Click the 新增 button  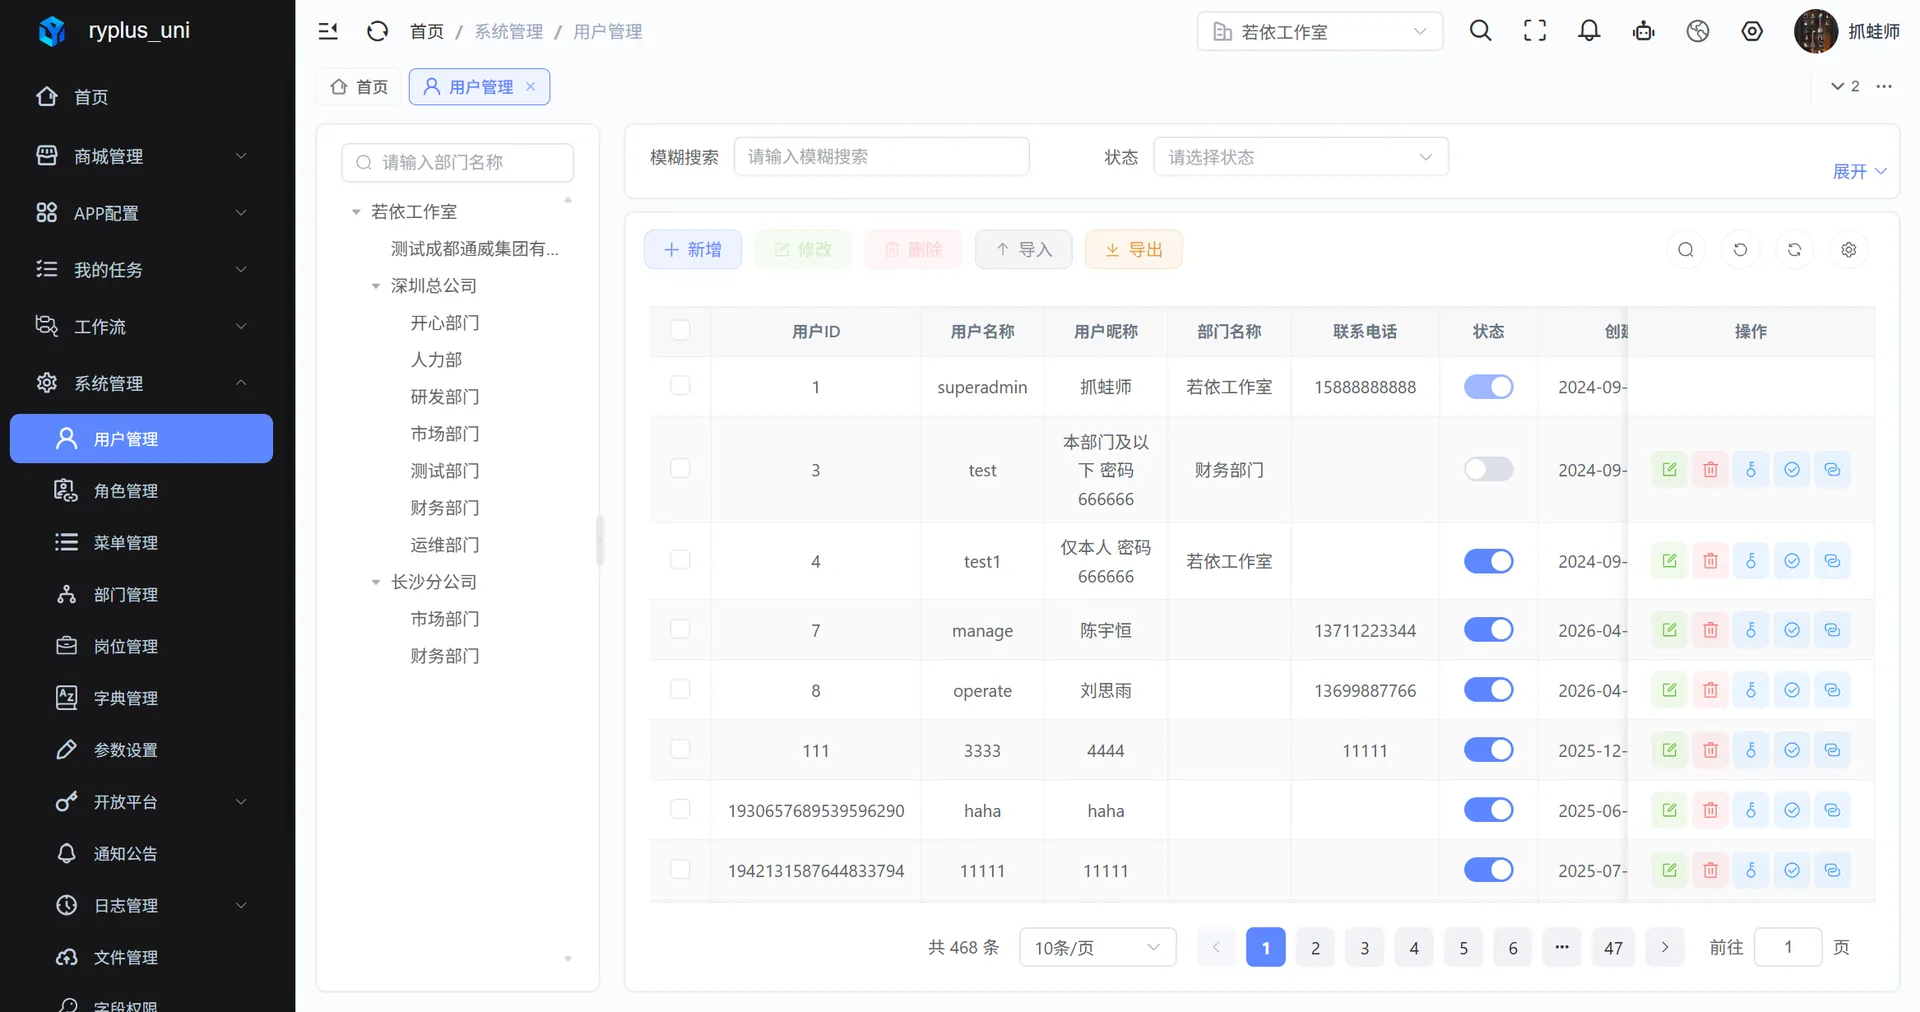click(692, 250)
